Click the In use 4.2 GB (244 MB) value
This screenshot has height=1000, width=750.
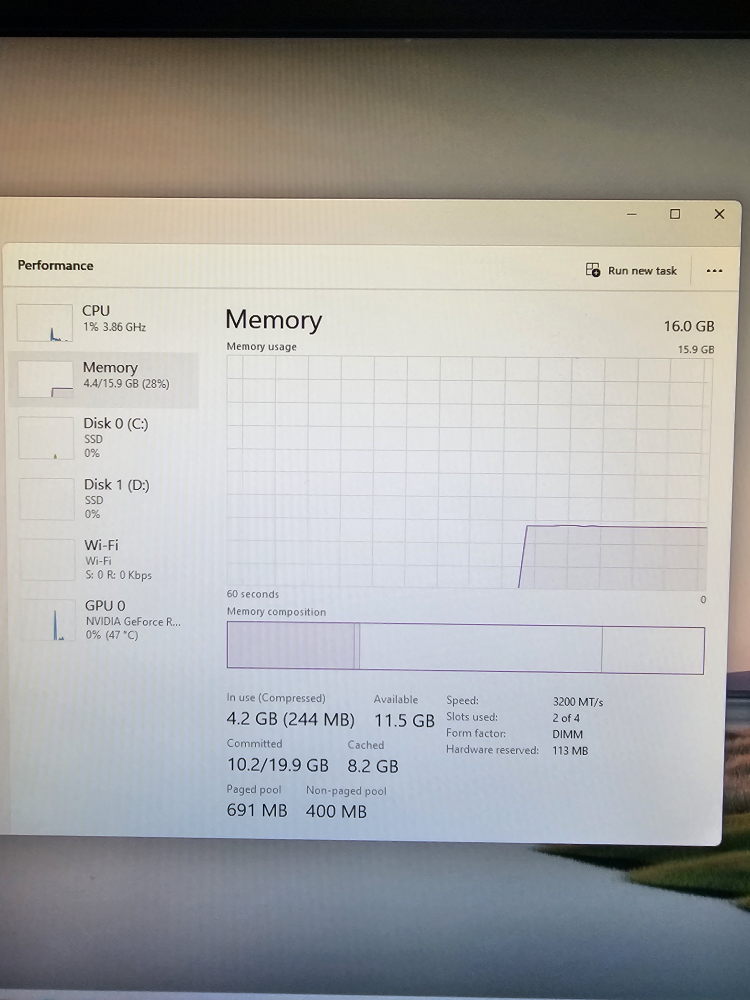(x=290, y=719)
